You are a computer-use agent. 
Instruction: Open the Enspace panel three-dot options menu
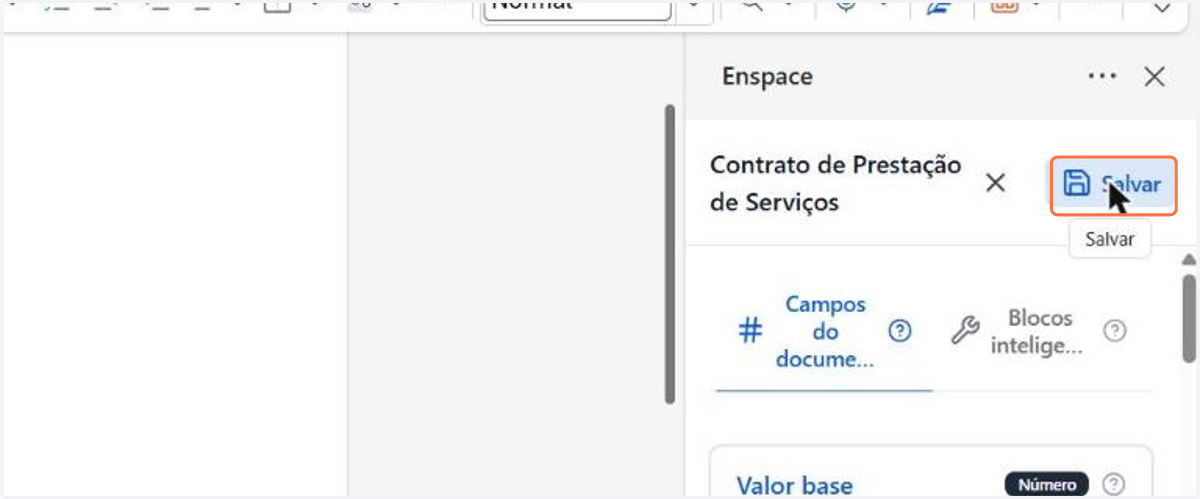(x=1102, y=77)
